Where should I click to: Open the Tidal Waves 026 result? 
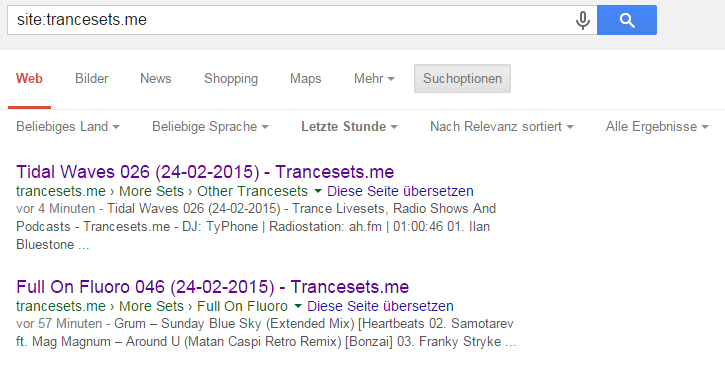point(205,172)
